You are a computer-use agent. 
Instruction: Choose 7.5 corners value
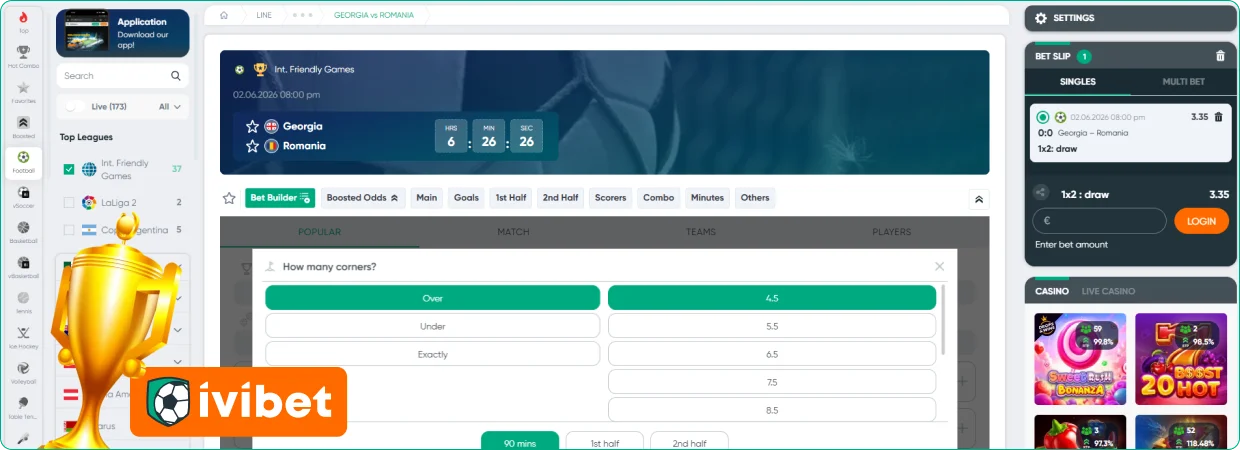772,382
